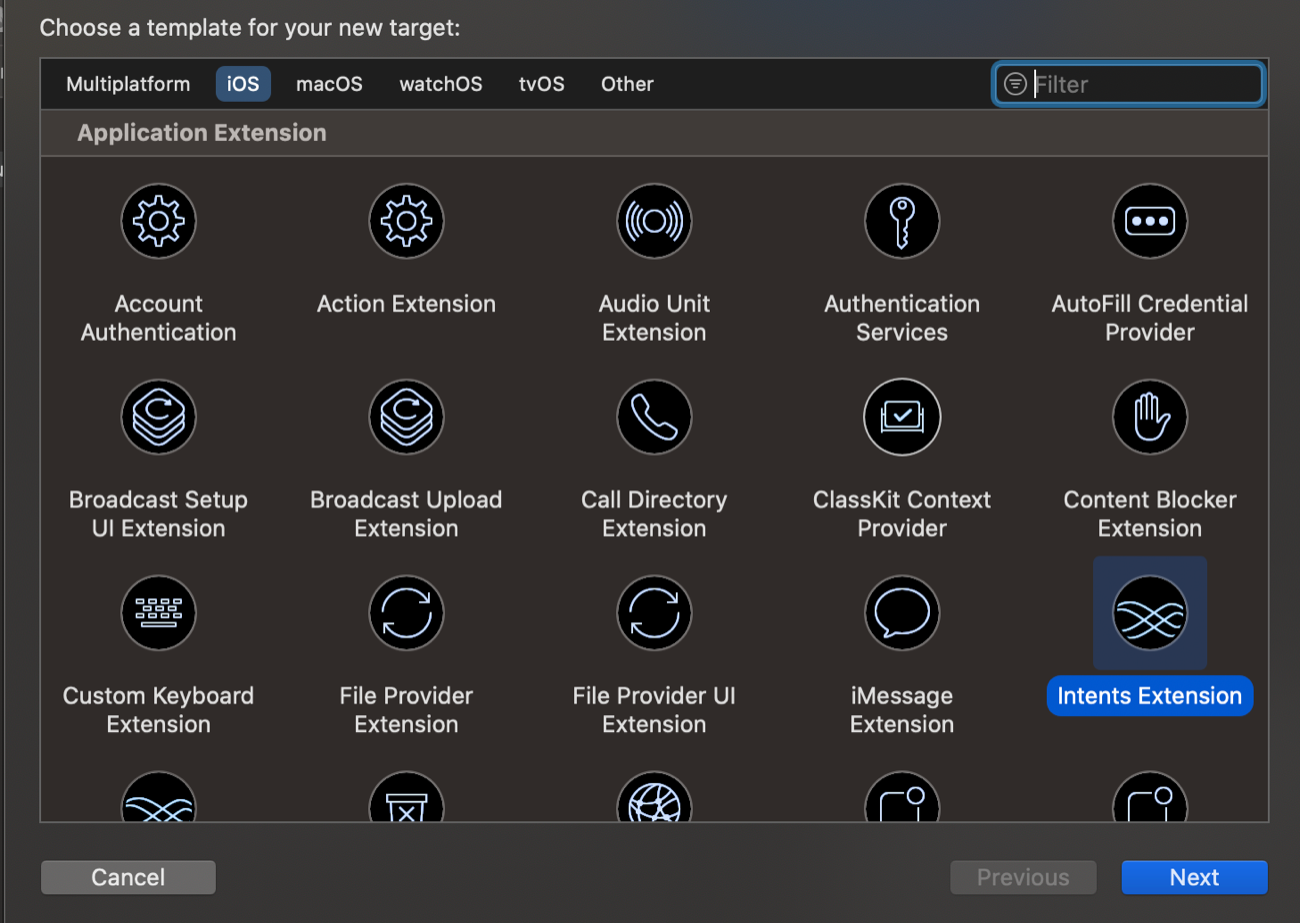This screenshot has width=1300, height=923.
Task: Select the Broadcast Upload Extension icon
Action: [x=406, y=417]
